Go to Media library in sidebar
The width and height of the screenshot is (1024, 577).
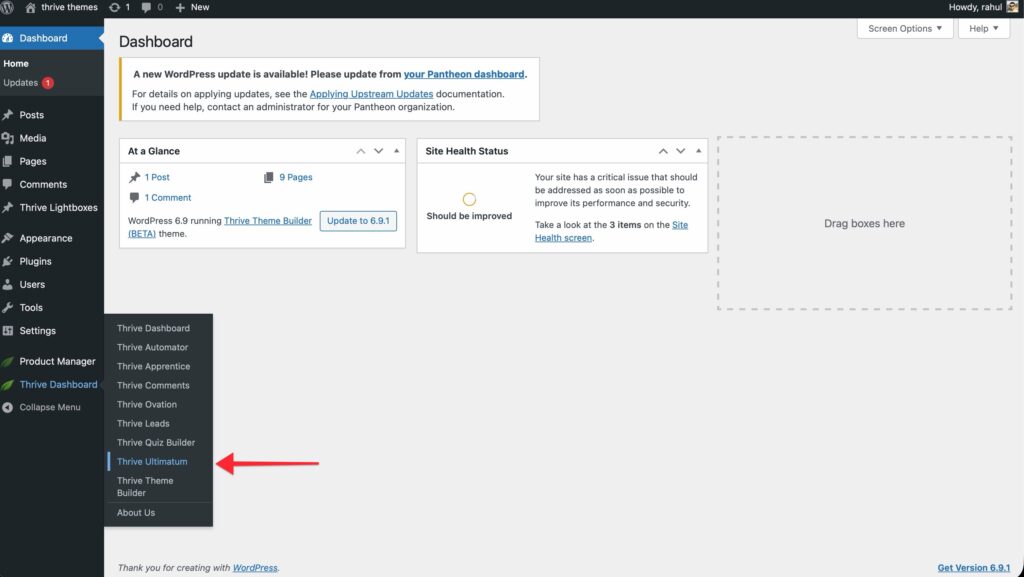(x=32, y=138)
